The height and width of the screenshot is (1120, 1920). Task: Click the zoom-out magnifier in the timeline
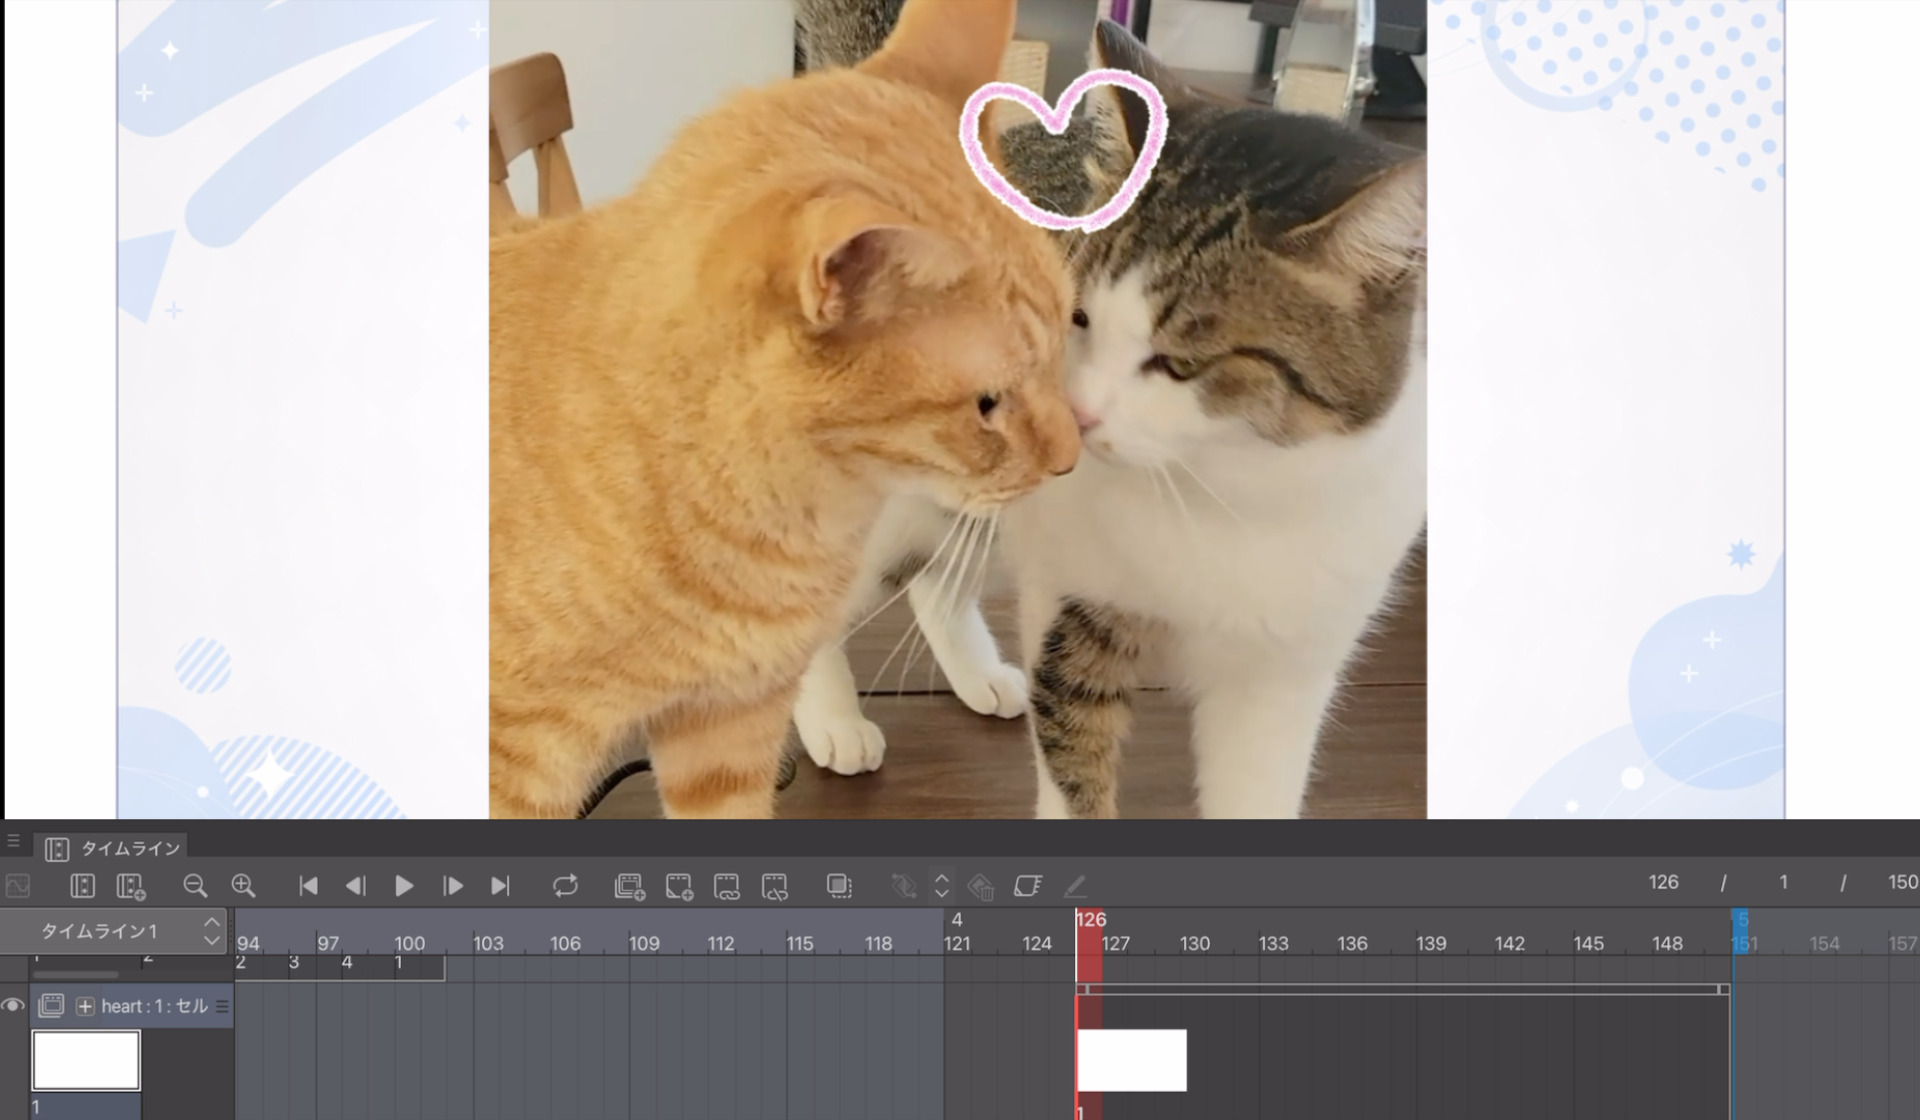point(196,886)
